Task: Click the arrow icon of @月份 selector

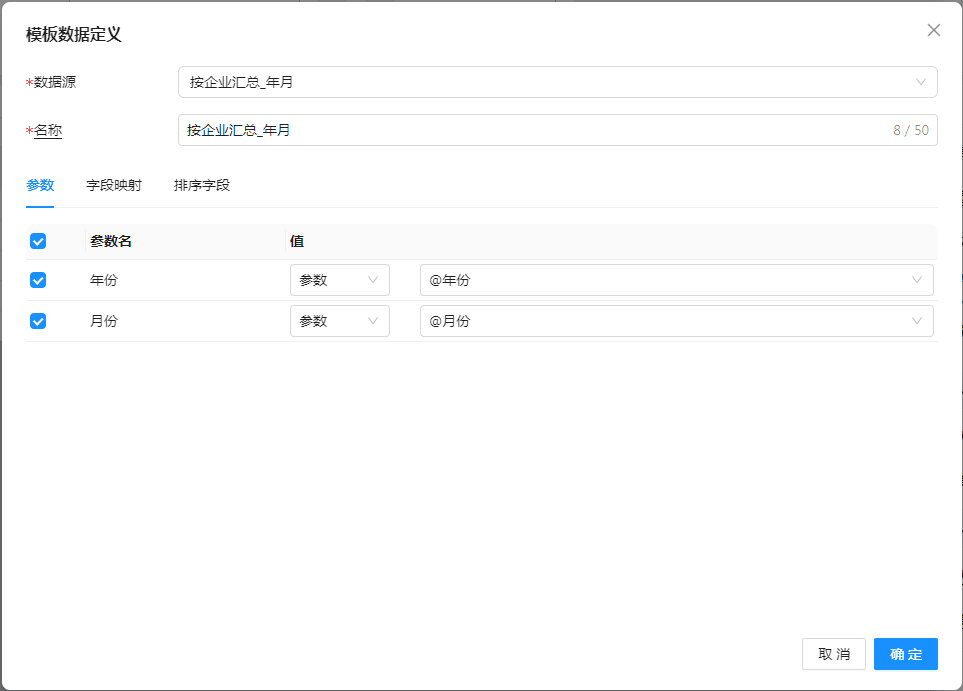Action: (x=916, y=321)
